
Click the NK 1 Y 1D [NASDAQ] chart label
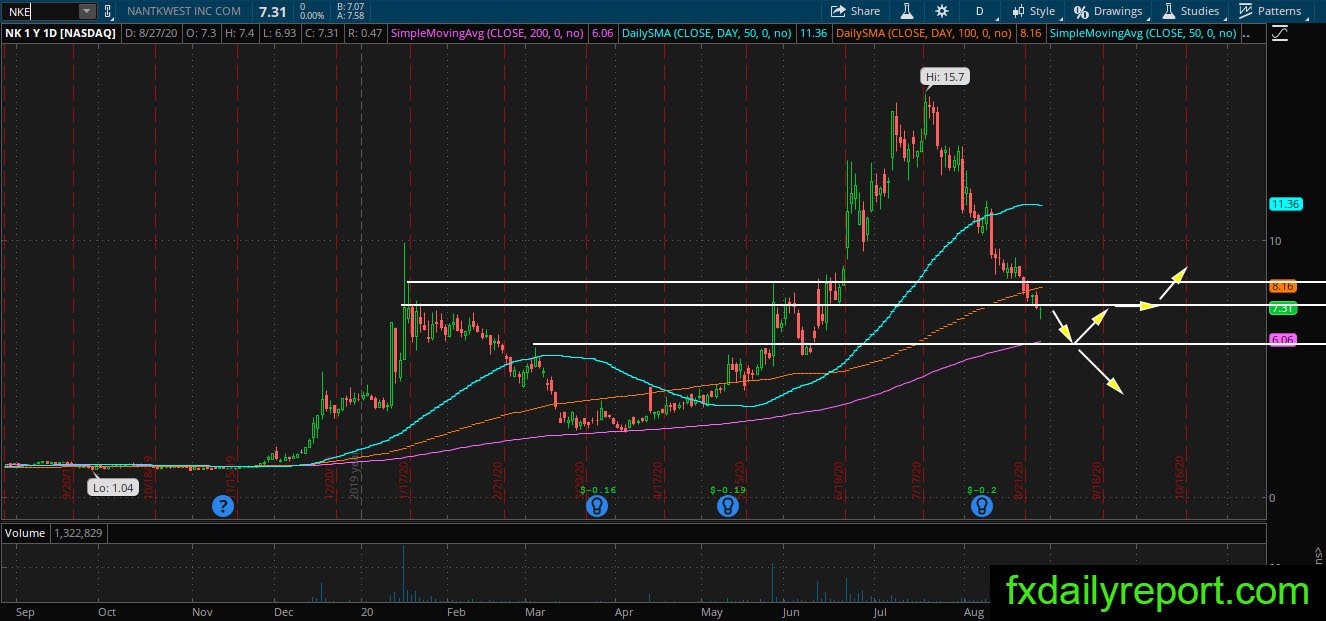coord(59,33)
